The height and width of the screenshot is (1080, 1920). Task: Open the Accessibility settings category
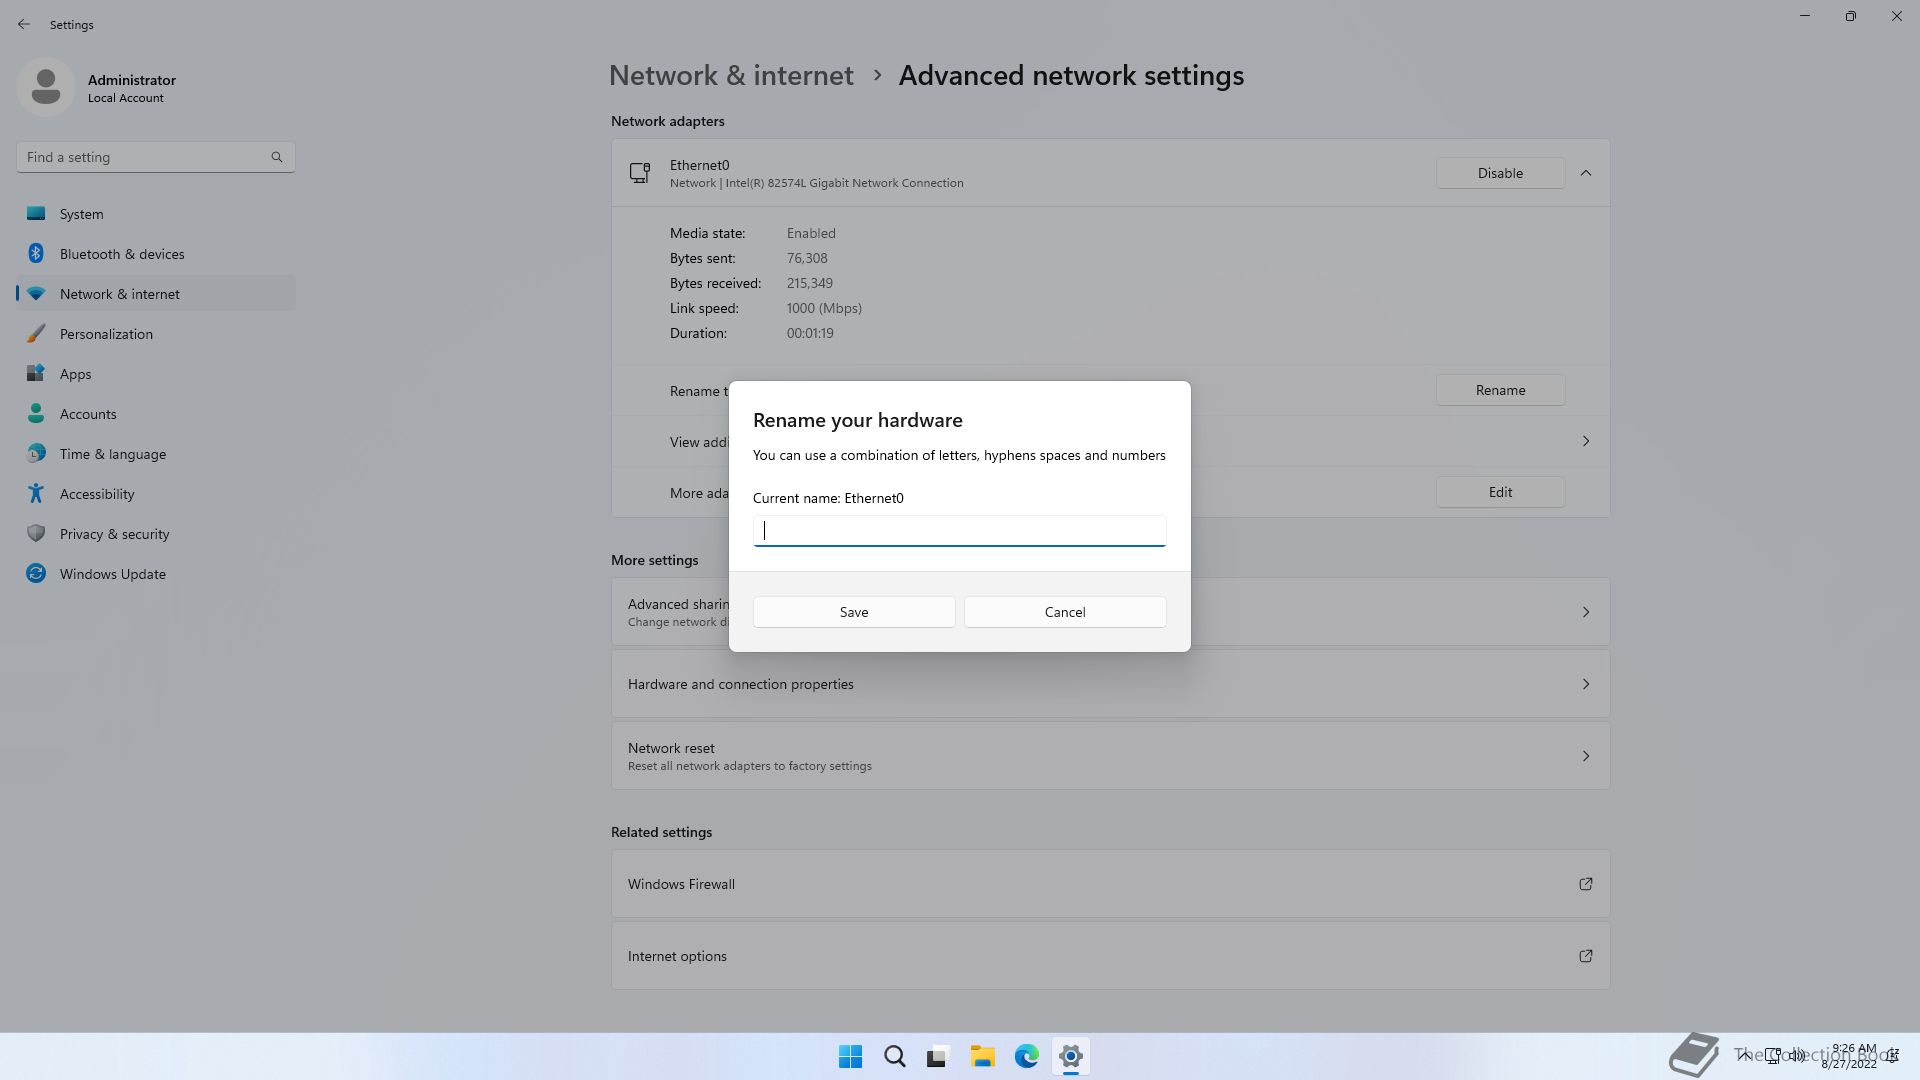pyautogui.click(x=97, y=494)
